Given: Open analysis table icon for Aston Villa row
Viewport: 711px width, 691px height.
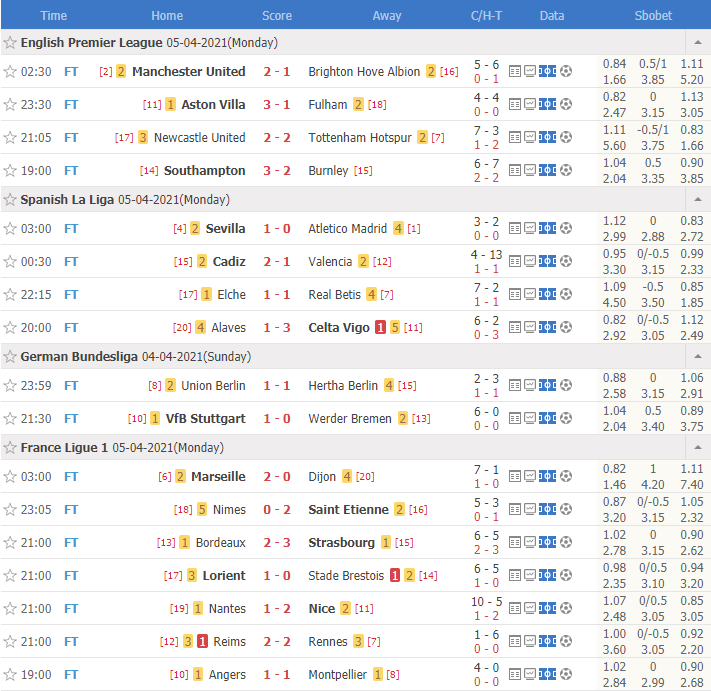Looking at the screenshot, I should [515, 104].
